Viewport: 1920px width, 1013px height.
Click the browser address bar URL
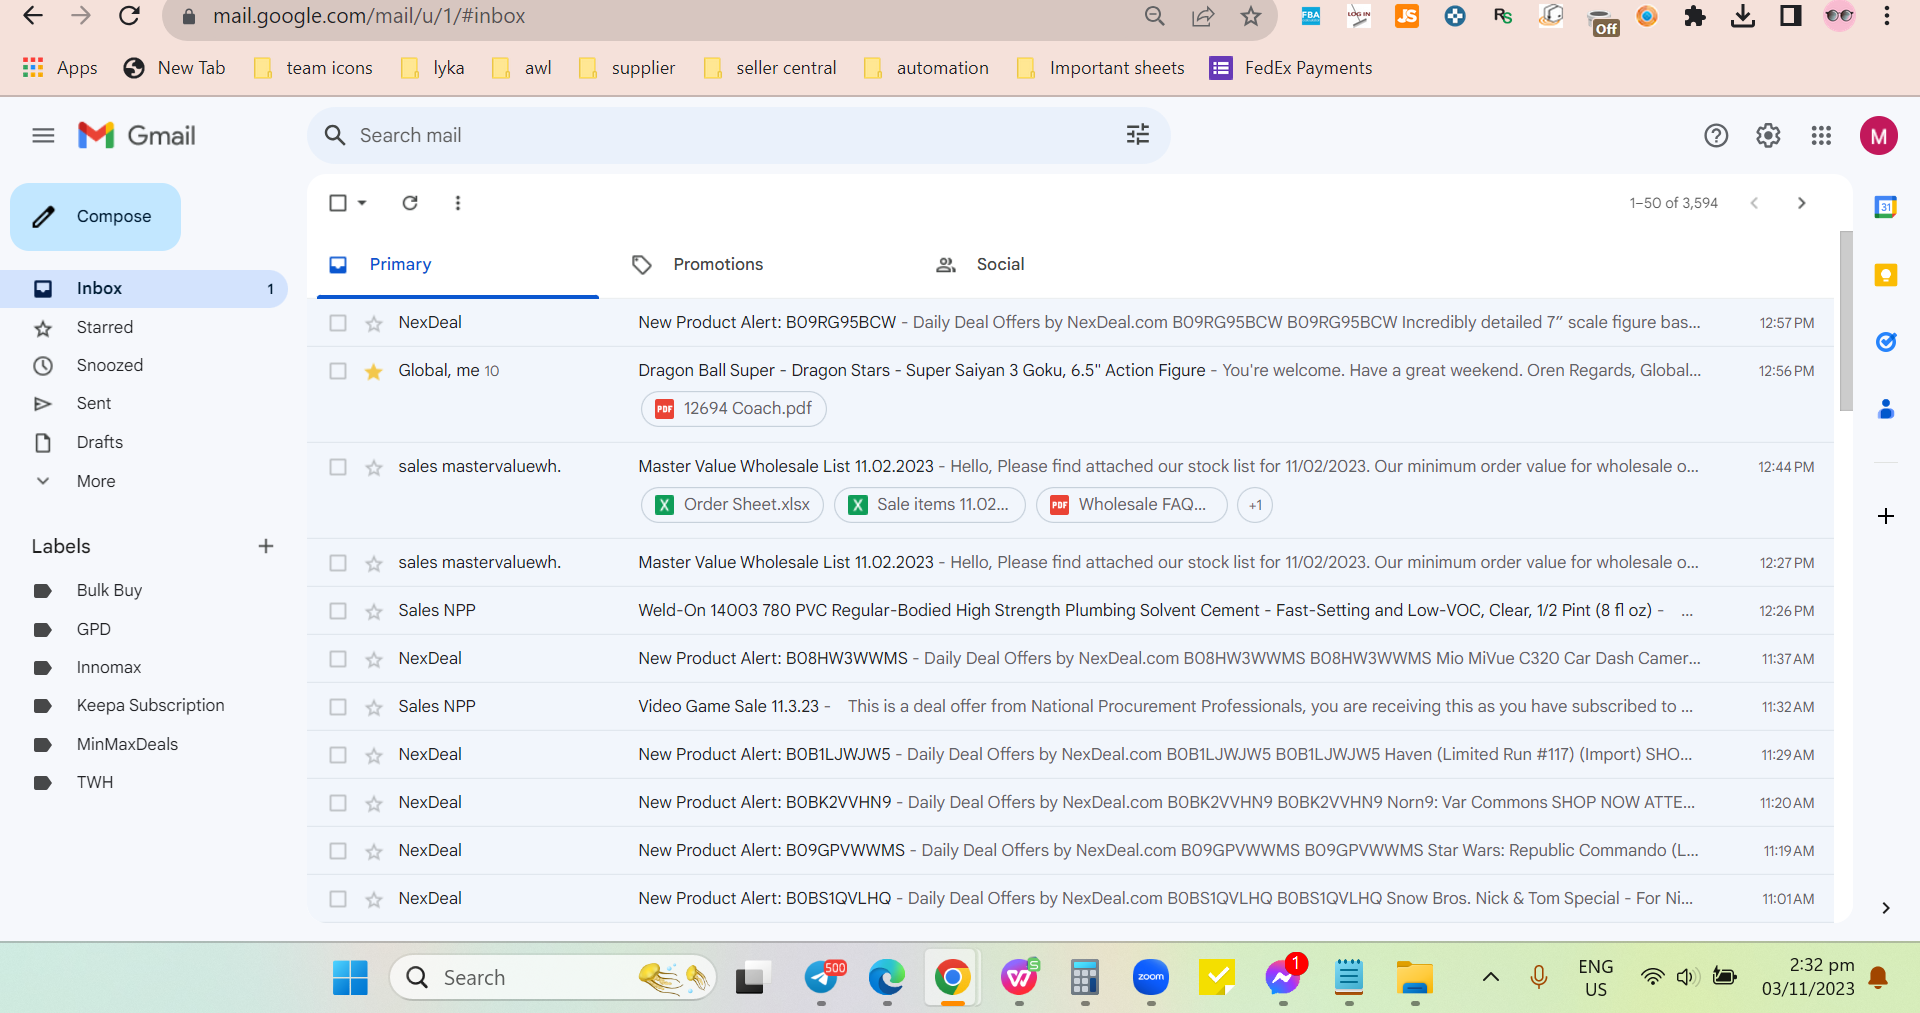click(x=369, y=16)
